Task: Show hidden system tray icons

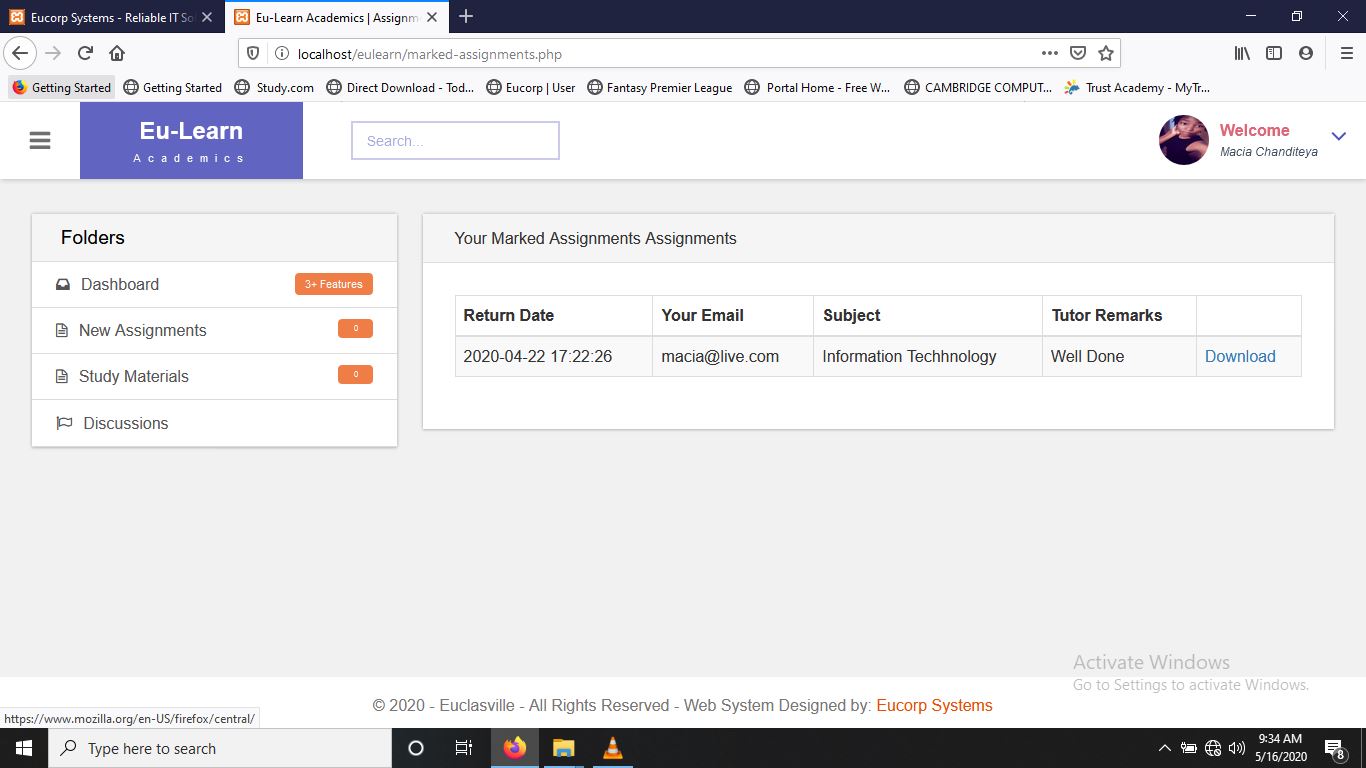Action: pyautogui.click(x=1164, y=748)
